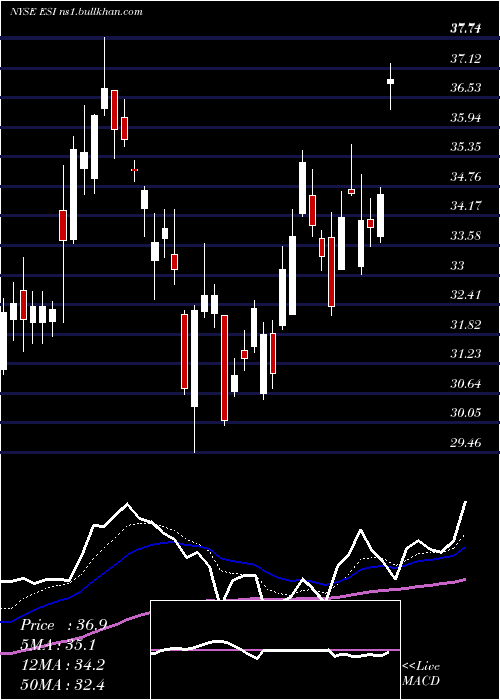This screenshot has width=500, height=700.
Task: Click the 37.74 price axis label
Action: pos(466,29)
